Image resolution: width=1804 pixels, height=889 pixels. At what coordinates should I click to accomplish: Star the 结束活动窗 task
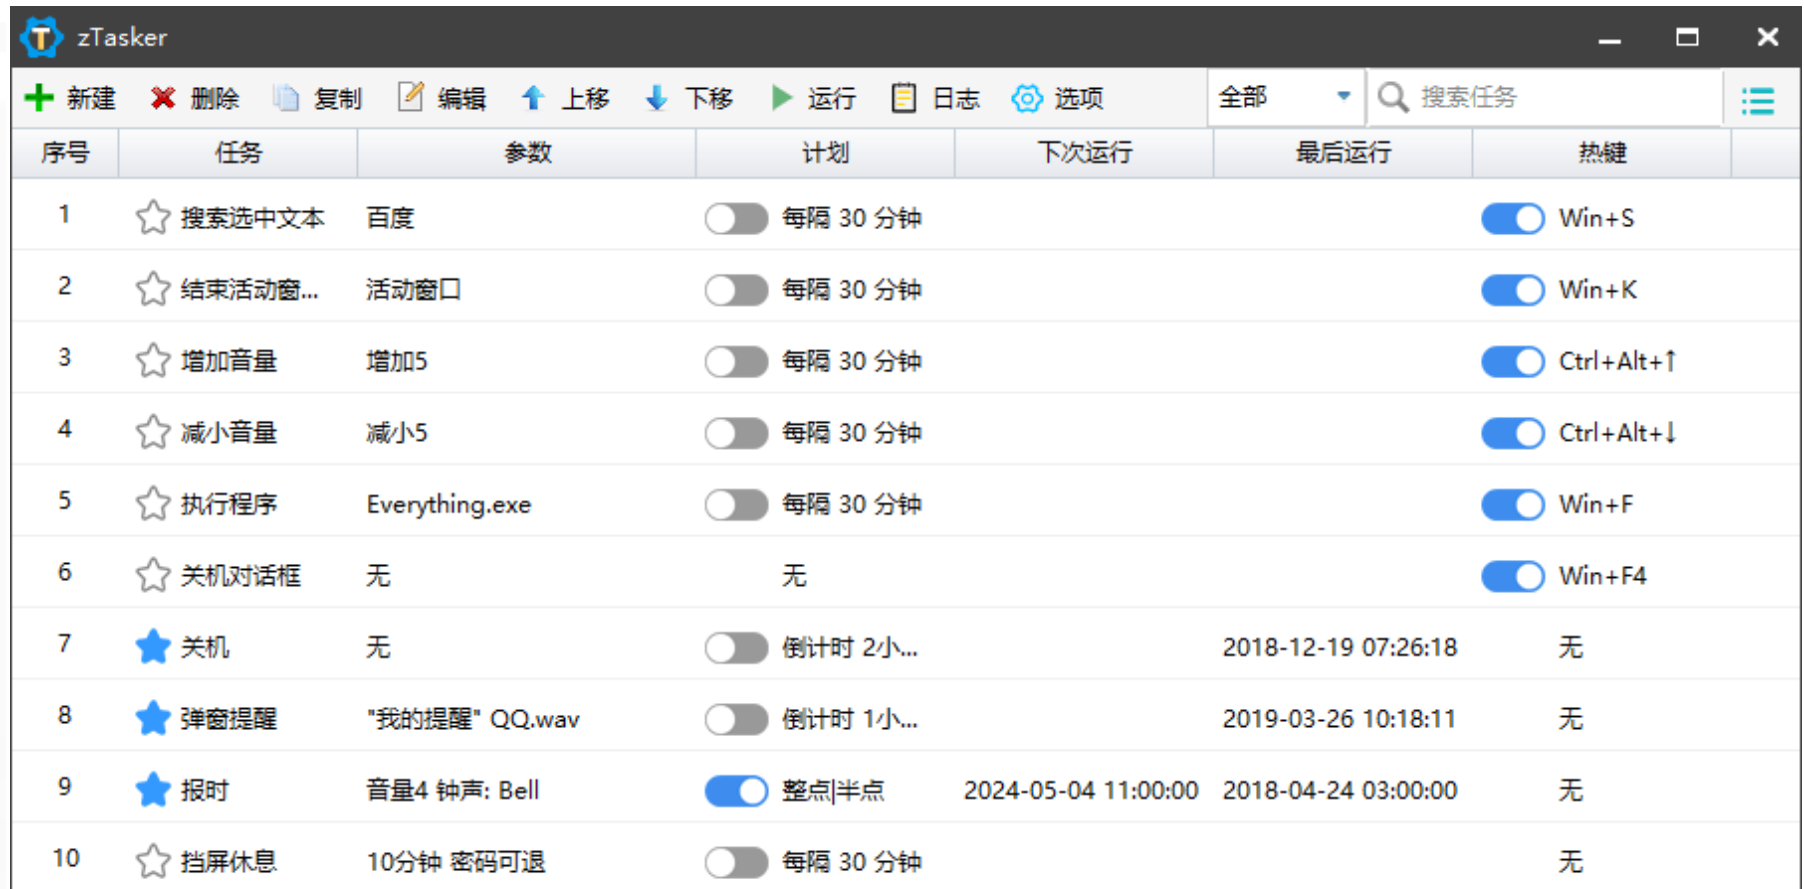click(x=153, y=289)
